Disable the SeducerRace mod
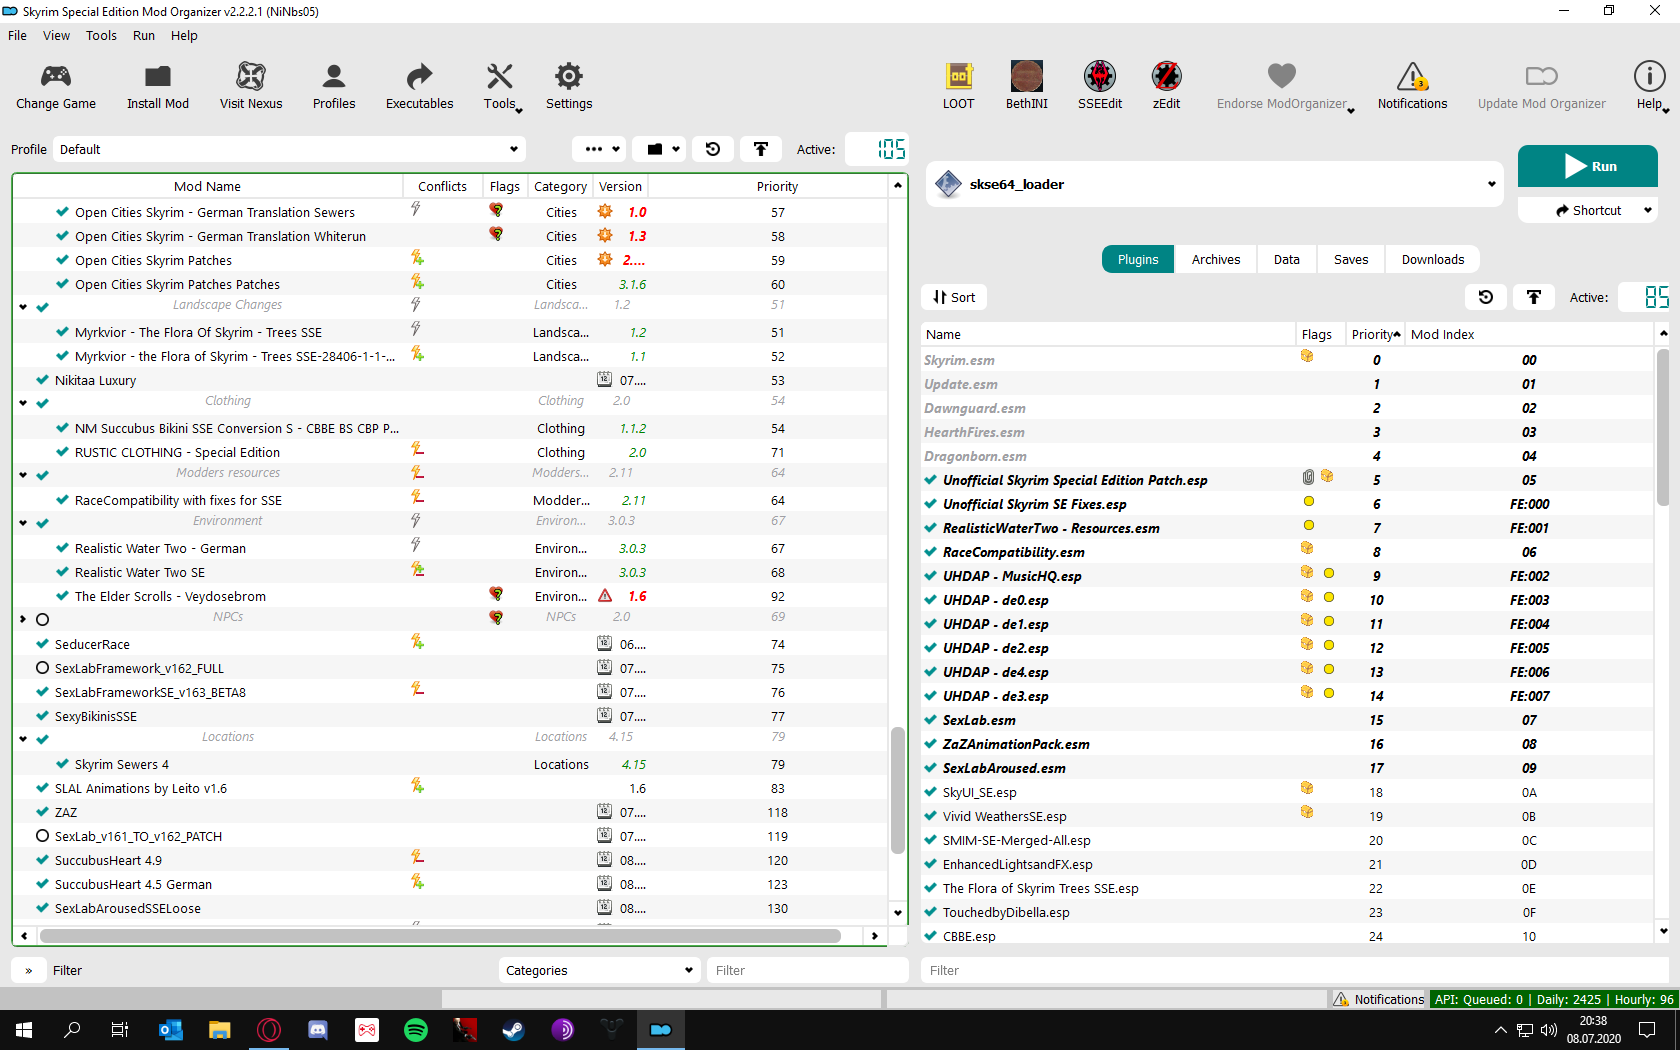Image resolution: width=1680 pixels, height=1050 pixels. point(42,644)
